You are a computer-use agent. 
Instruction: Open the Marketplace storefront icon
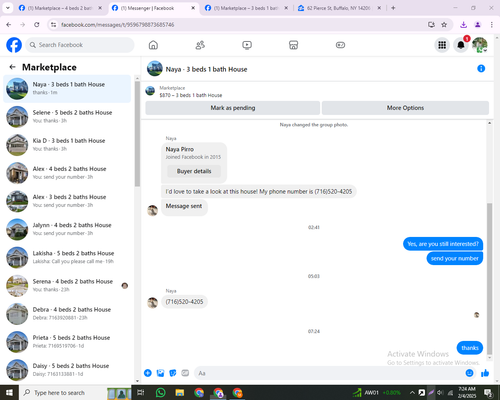tap(293, 45)
